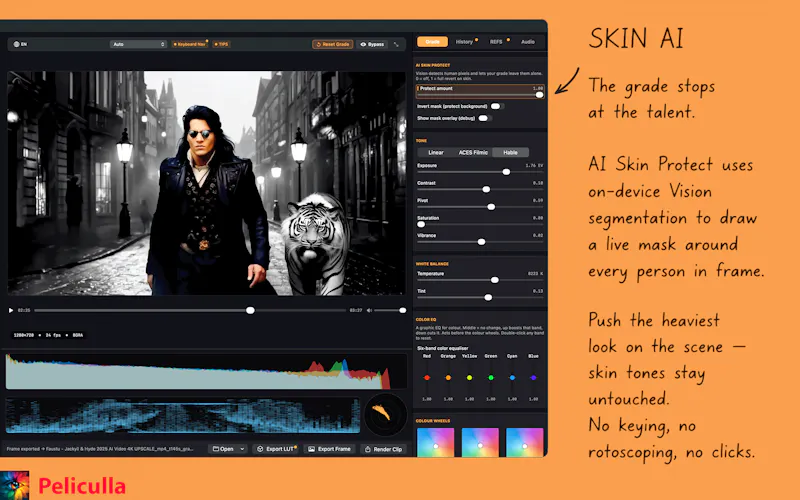Click the expand fullscreen arrows icon
Image resolution: width=800 pixels, height=500 pixels.
coord(396,44)
